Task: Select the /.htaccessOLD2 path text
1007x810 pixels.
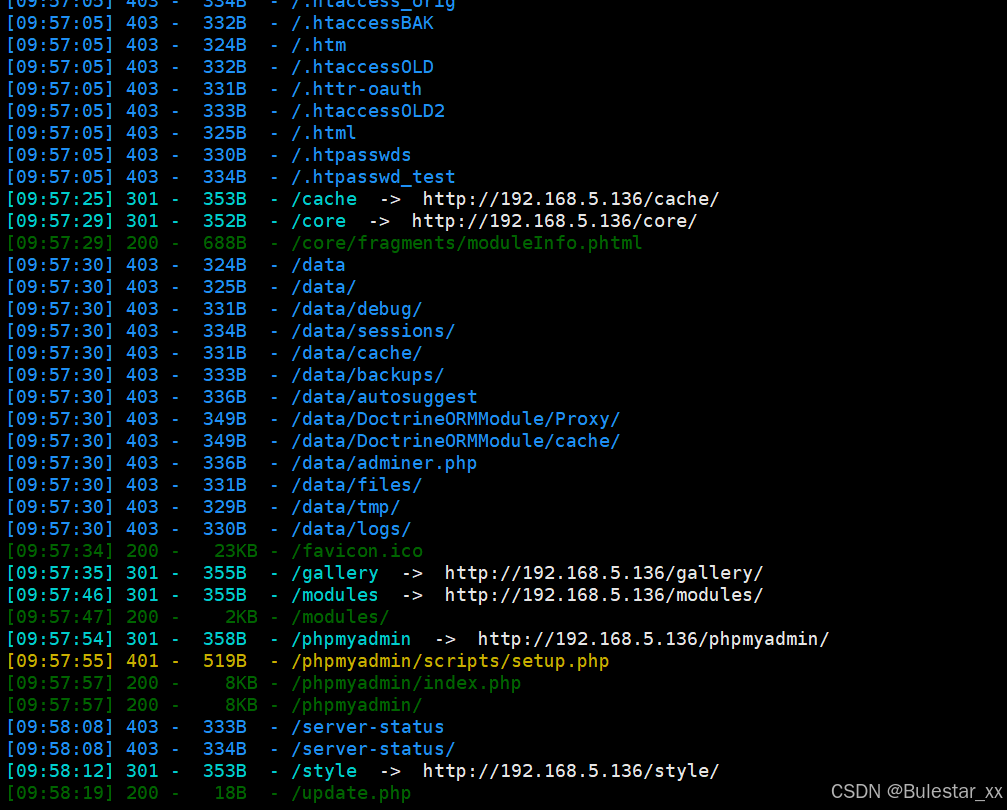Action: [x=368, y=110]
